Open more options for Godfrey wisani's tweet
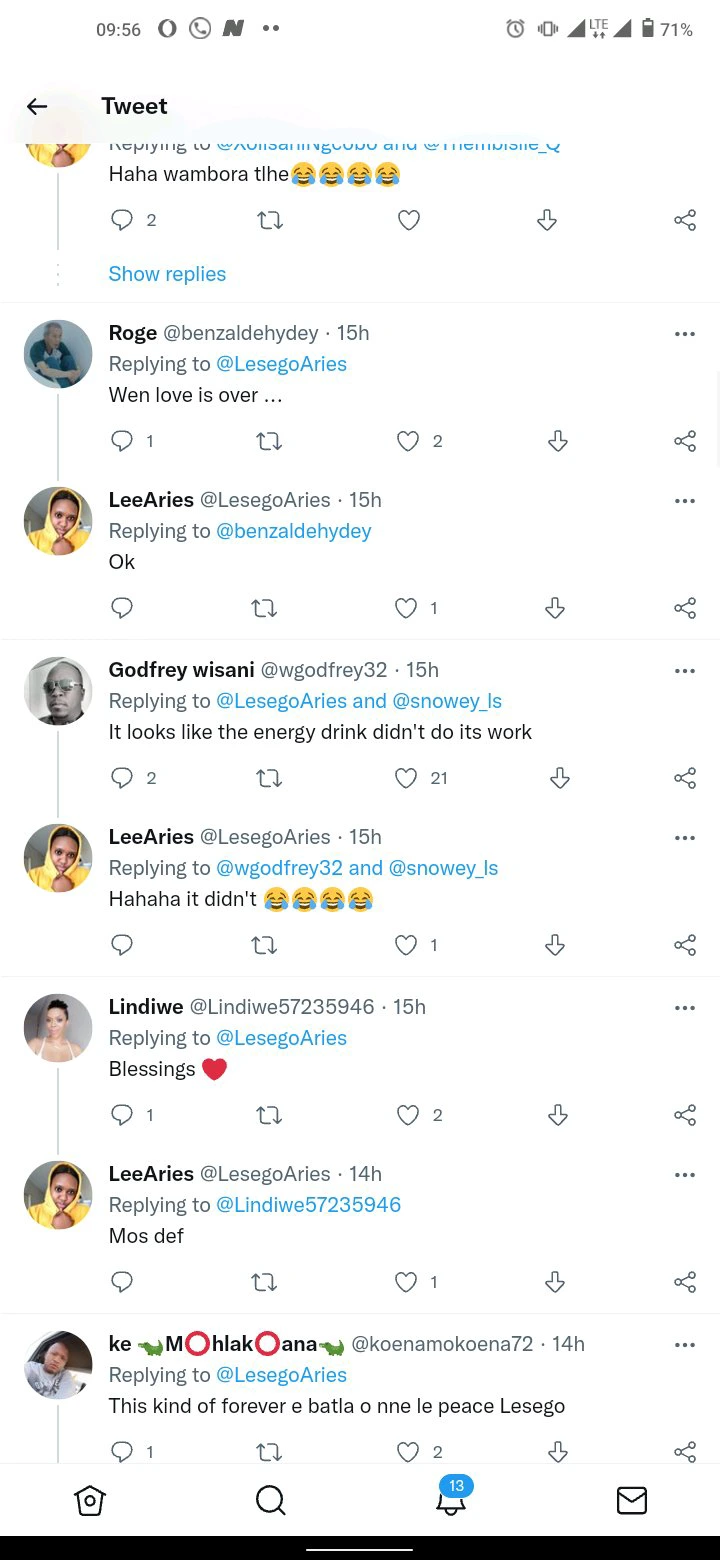The width and height of the screenshot is (720, 1560). (x=685, y=671)
